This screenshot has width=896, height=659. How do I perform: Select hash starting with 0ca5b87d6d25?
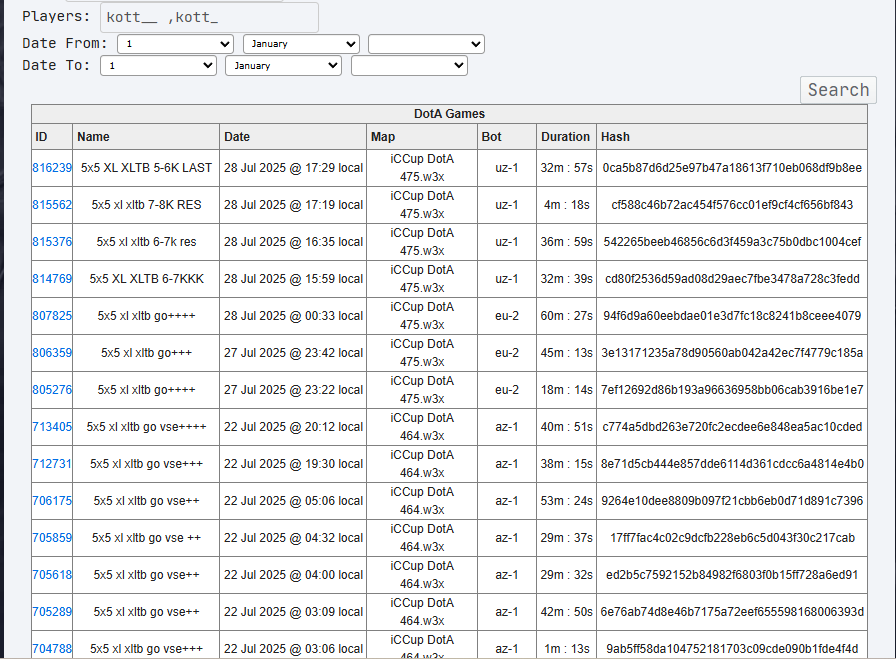click(732, 168)
